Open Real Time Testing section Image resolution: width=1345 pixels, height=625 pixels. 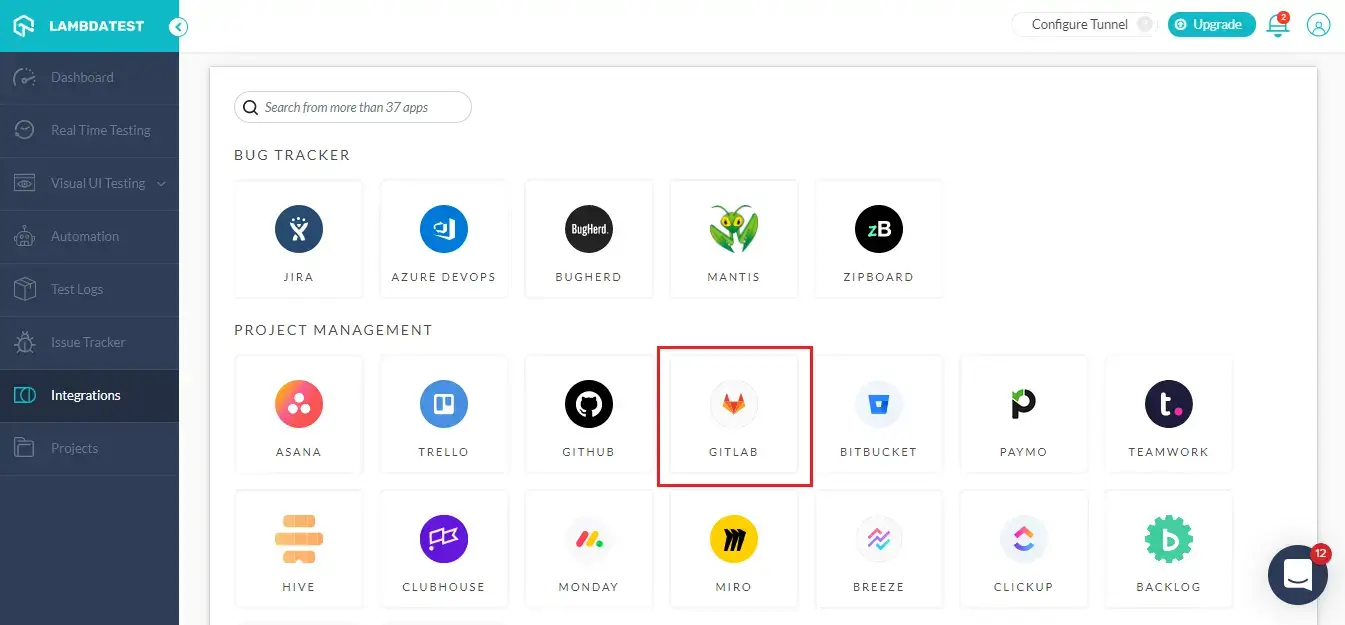[100, 131]
